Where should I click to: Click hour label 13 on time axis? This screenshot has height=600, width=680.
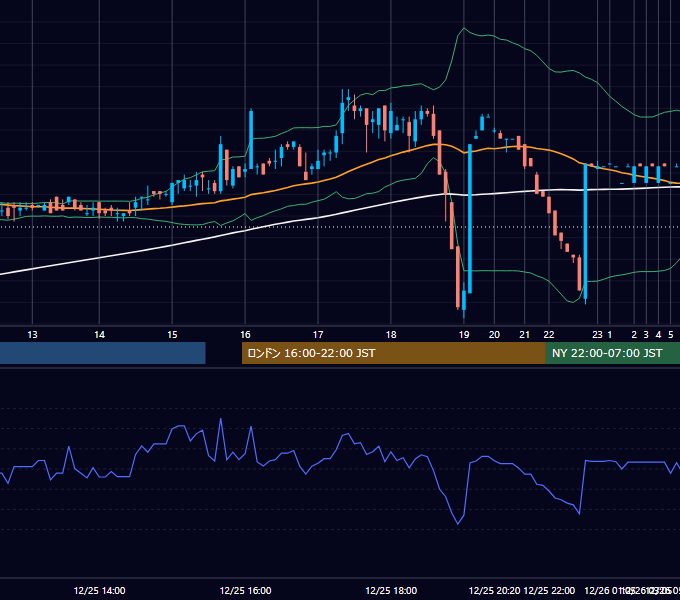click(33, 335)
